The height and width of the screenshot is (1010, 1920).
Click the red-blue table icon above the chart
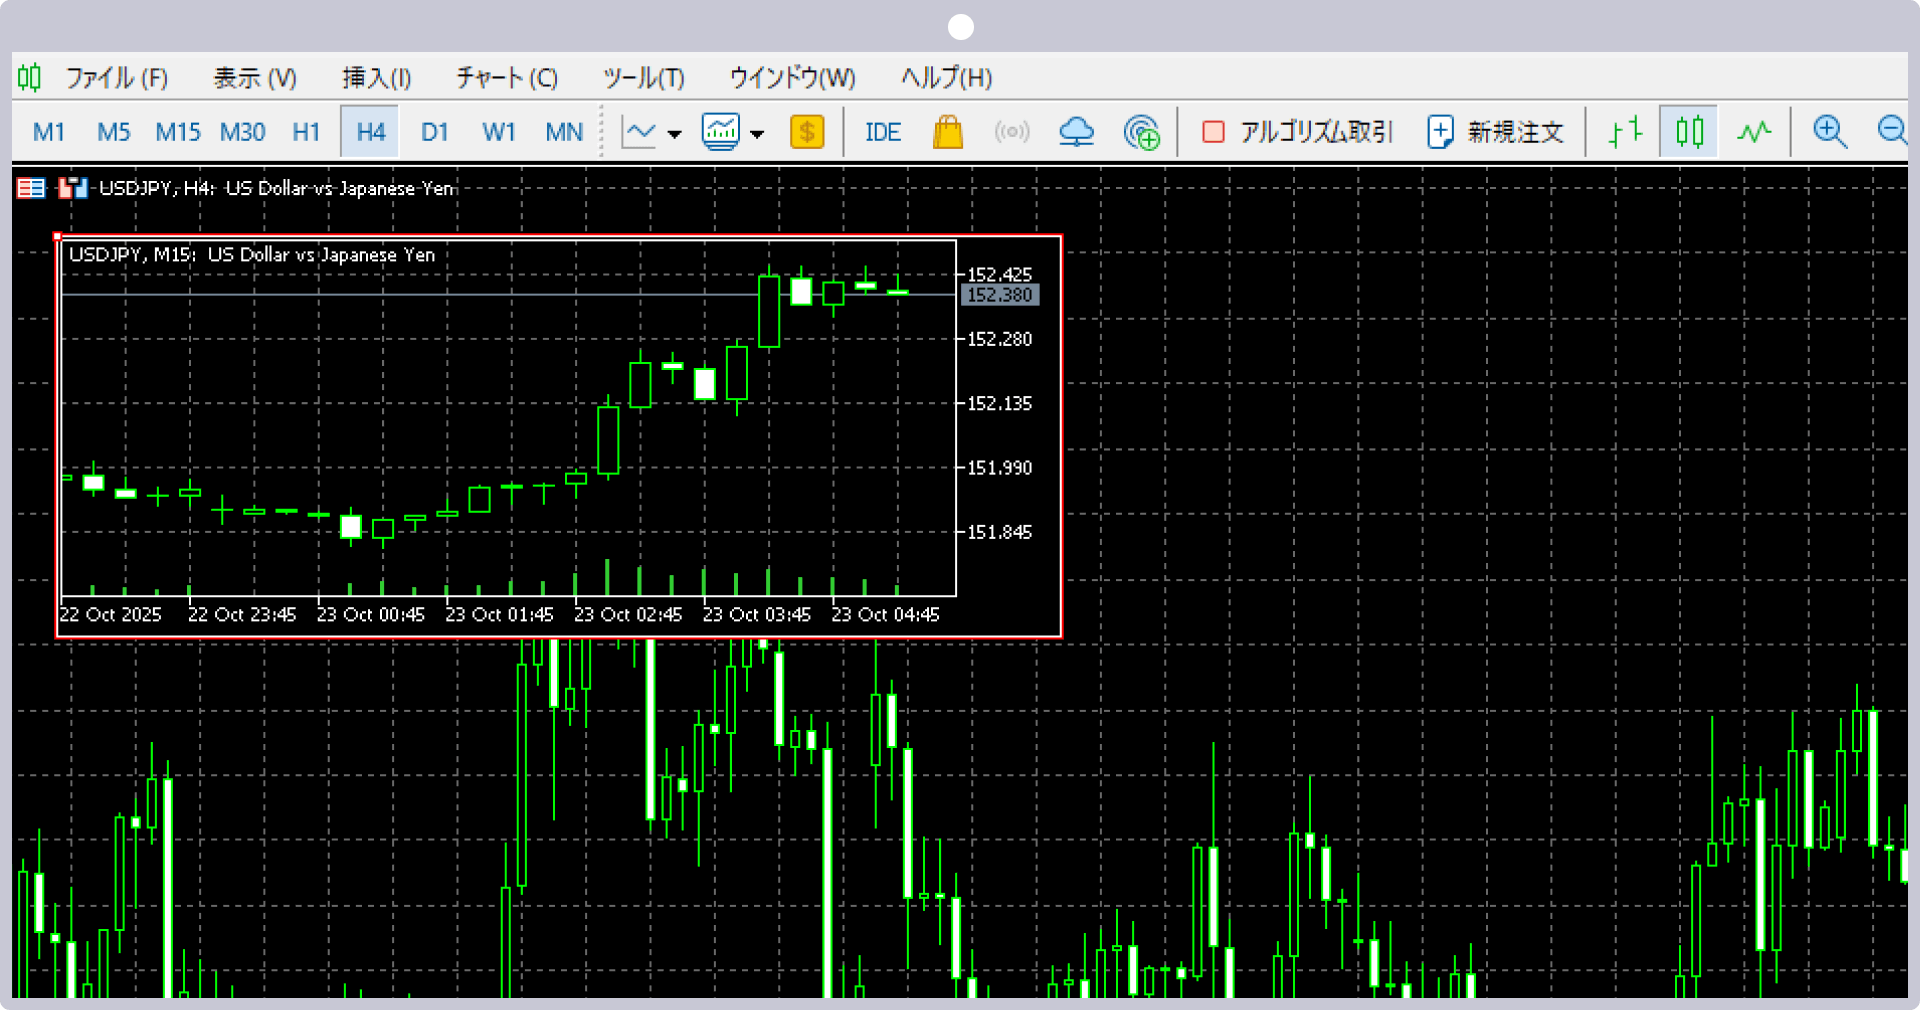pyautogui.click(x=31, y=188)
